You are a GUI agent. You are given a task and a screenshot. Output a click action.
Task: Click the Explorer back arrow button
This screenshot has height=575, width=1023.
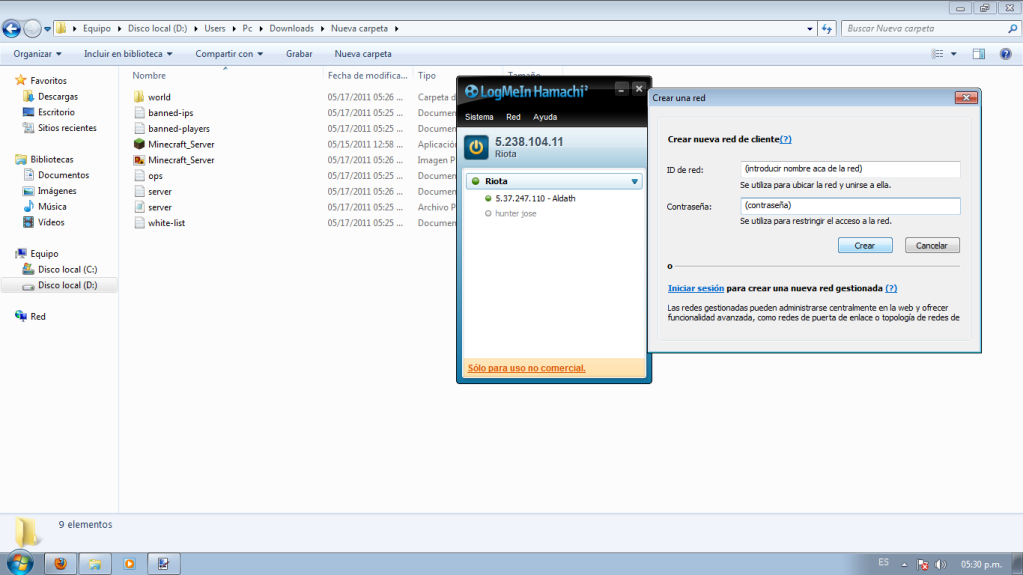click(x=12, y=29)
